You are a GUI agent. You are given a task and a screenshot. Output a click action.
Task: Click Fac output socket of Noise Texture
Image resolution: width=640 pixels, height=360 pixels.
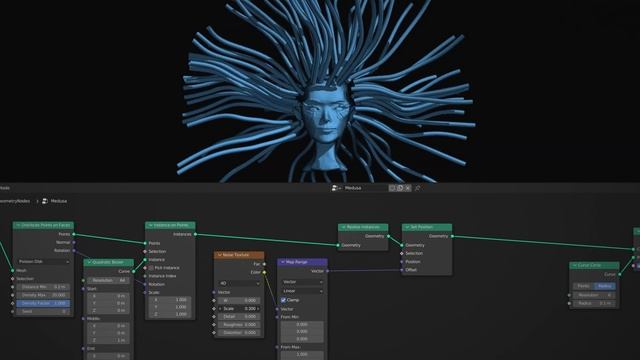(x=264, y=264)
